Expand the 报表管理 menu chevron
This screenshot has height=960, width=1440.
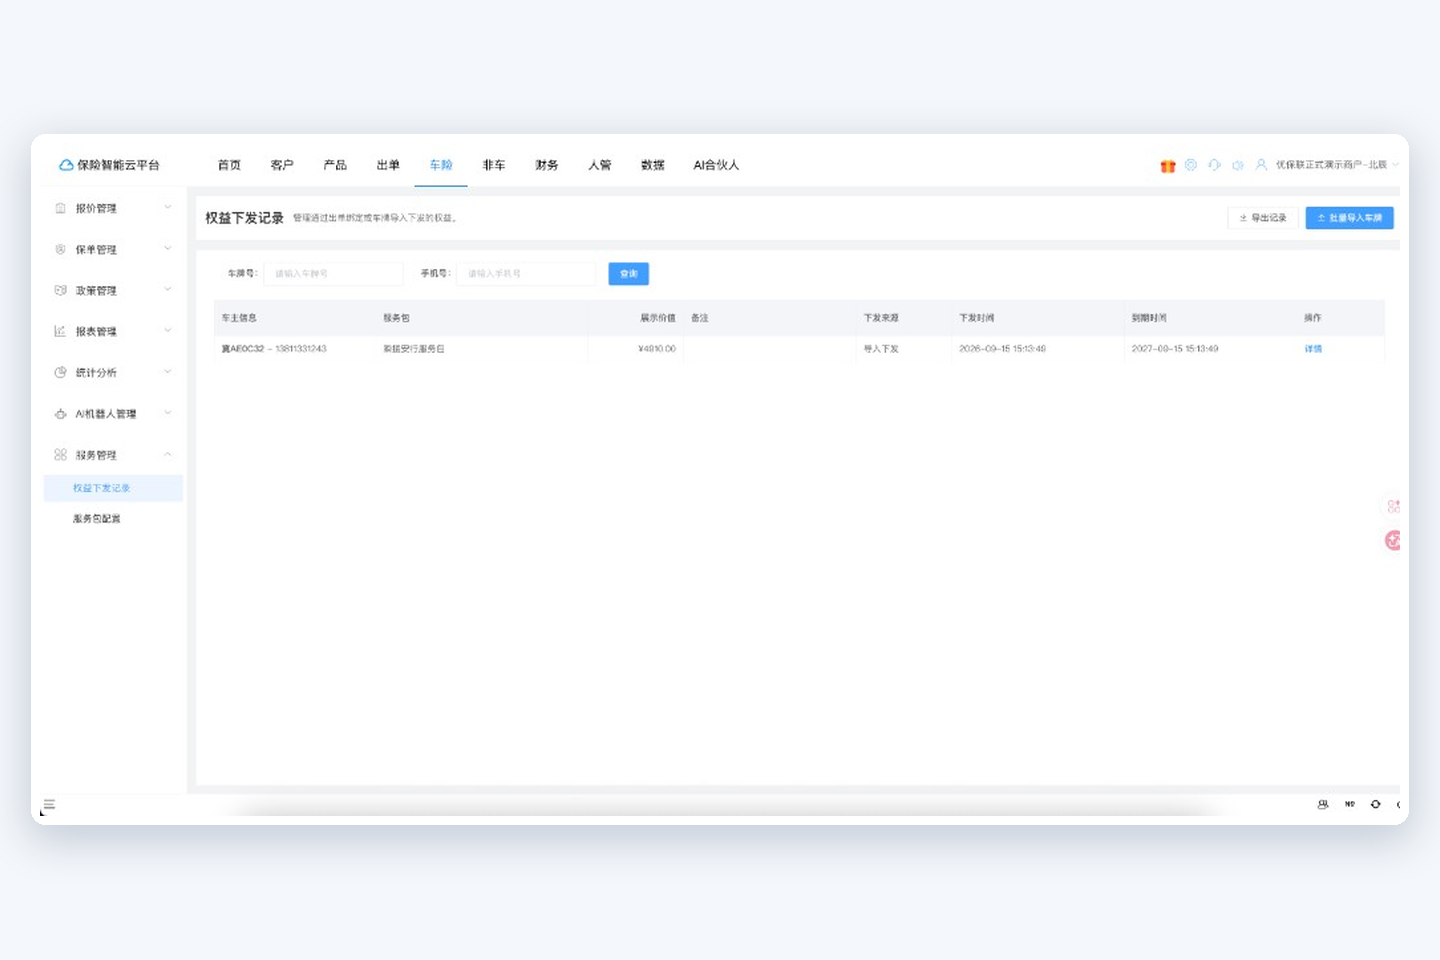[168, 331]
